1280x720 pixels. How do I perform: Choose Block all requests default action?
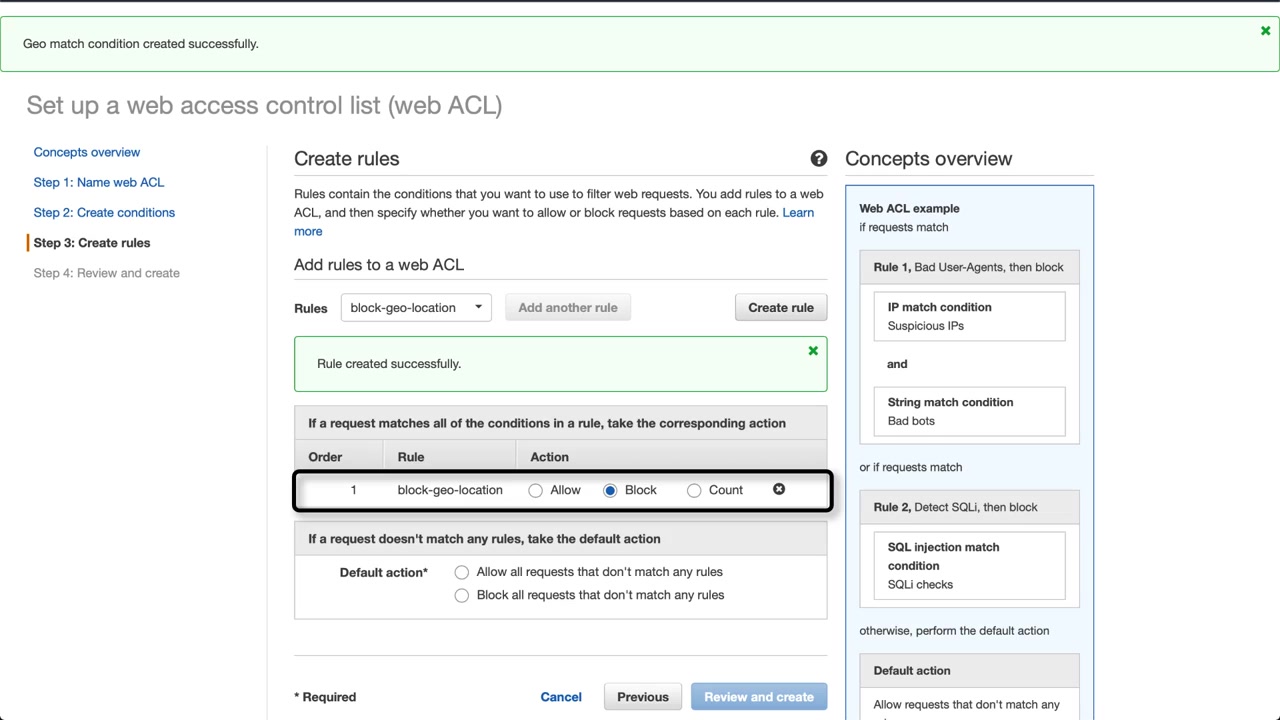[x=461, y=595]
